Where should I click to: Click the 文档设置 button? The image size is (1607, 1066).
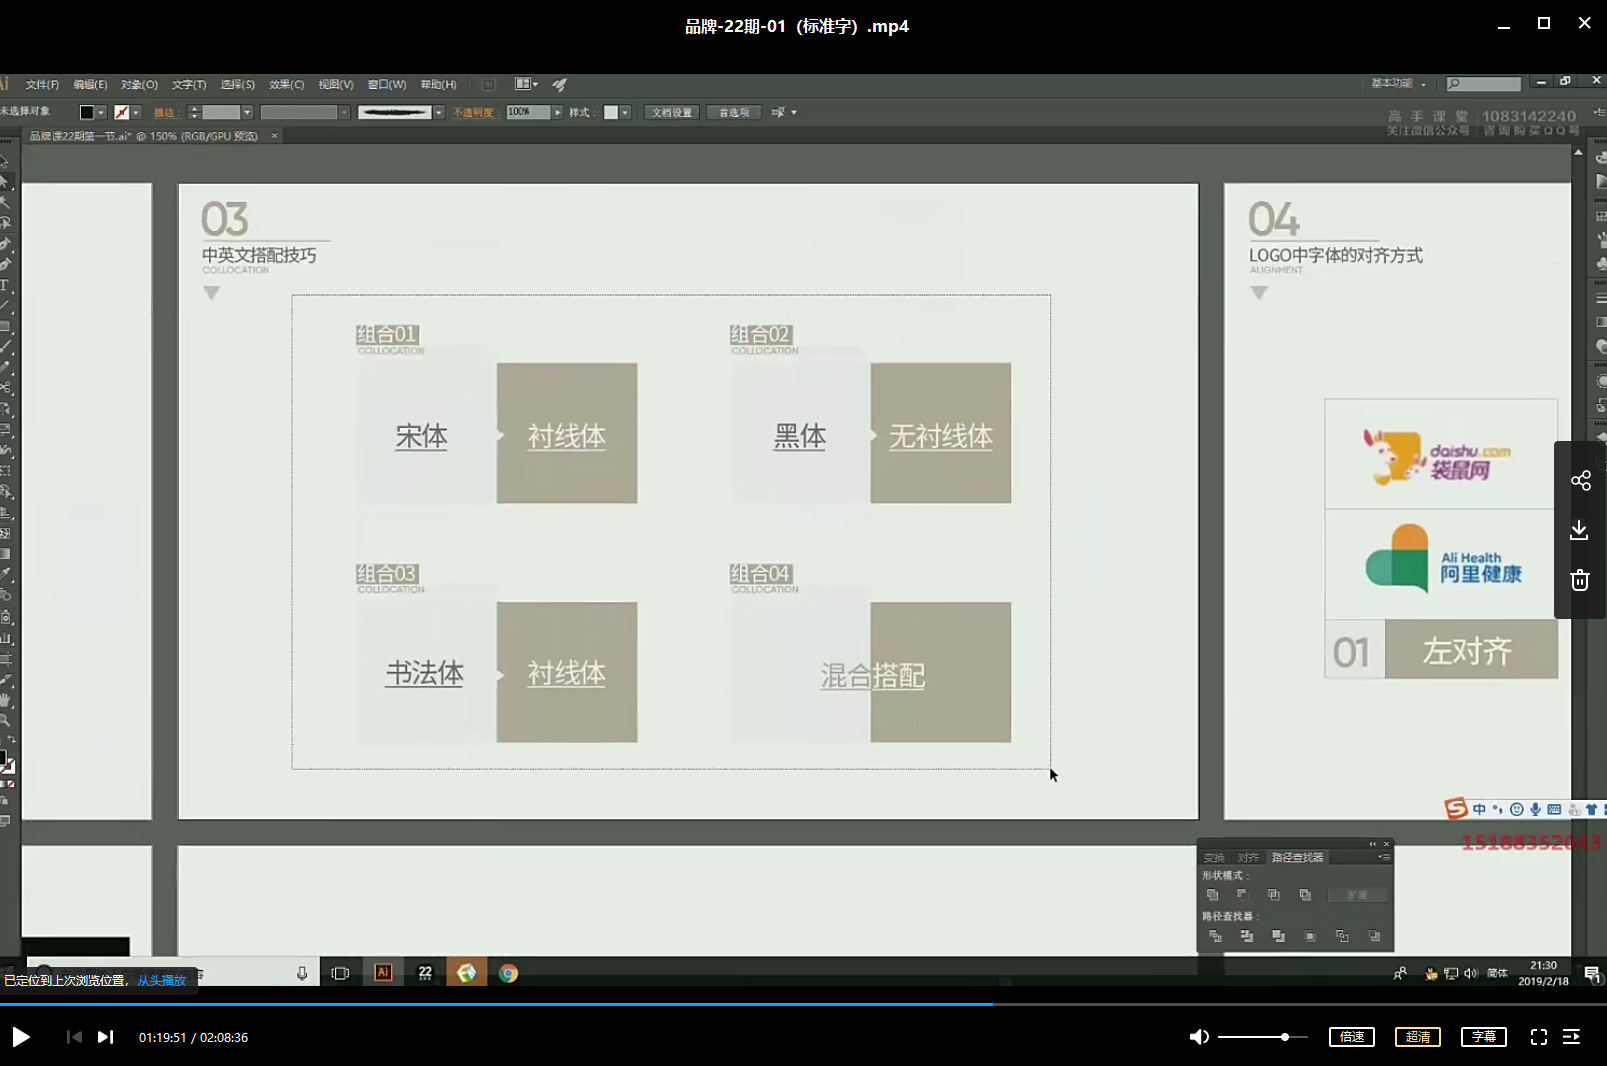[671, 113]
